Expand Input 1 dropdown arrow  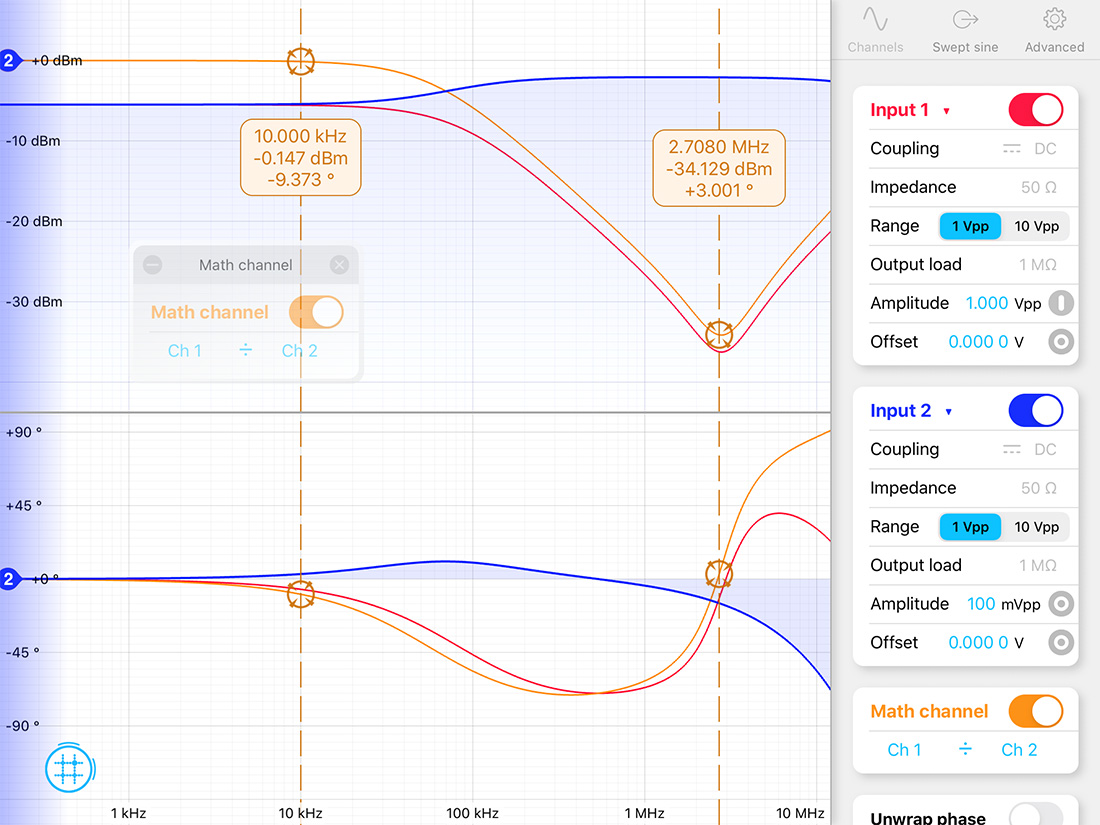pos(946,111)
